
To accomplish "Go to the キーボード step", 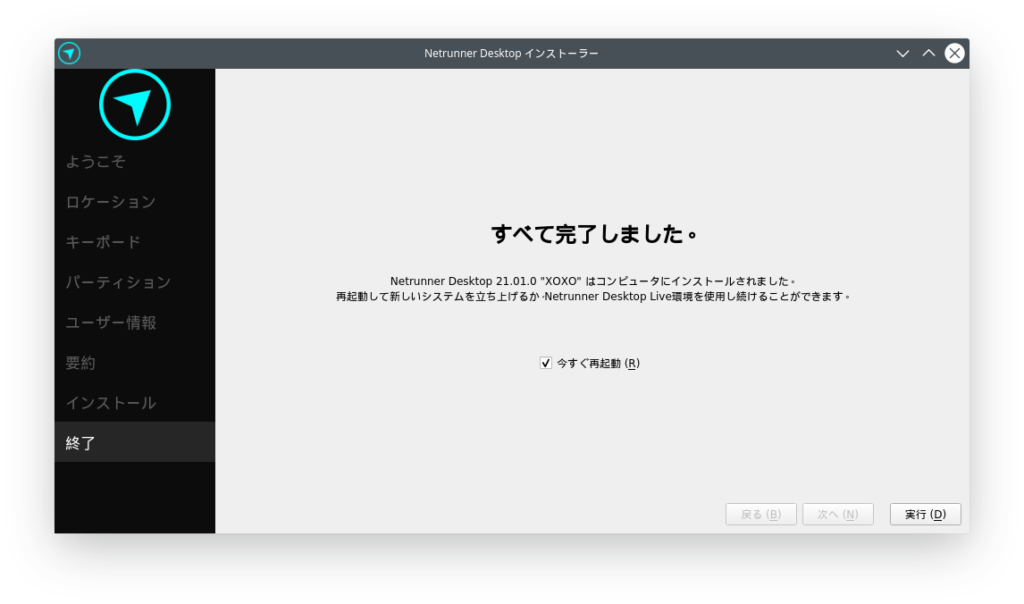I will coord(103,242).
